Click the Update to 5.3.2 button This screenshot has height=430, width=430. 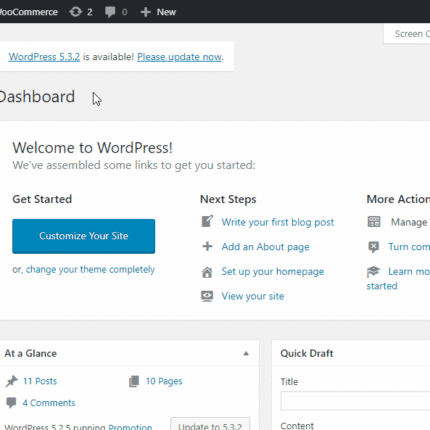tap(210, 424)
